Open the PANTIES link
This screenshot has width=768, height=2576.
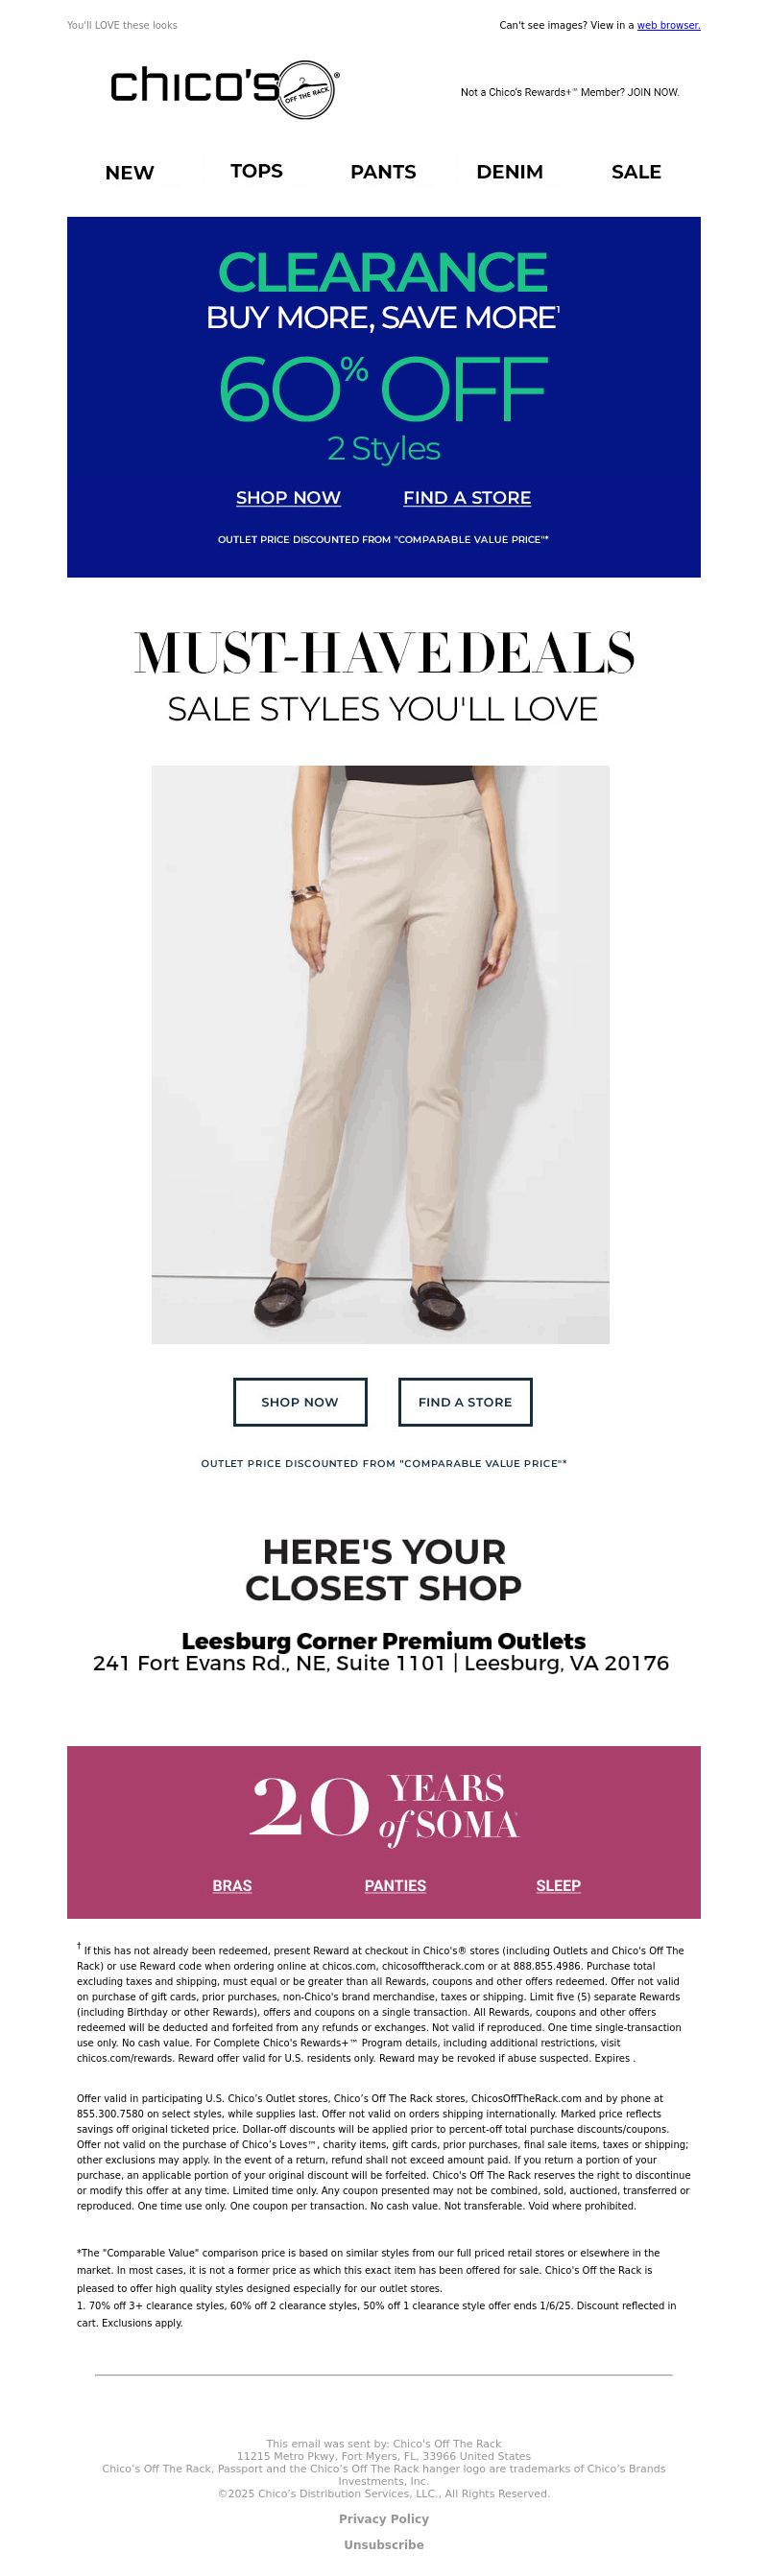click(395, 1885)
